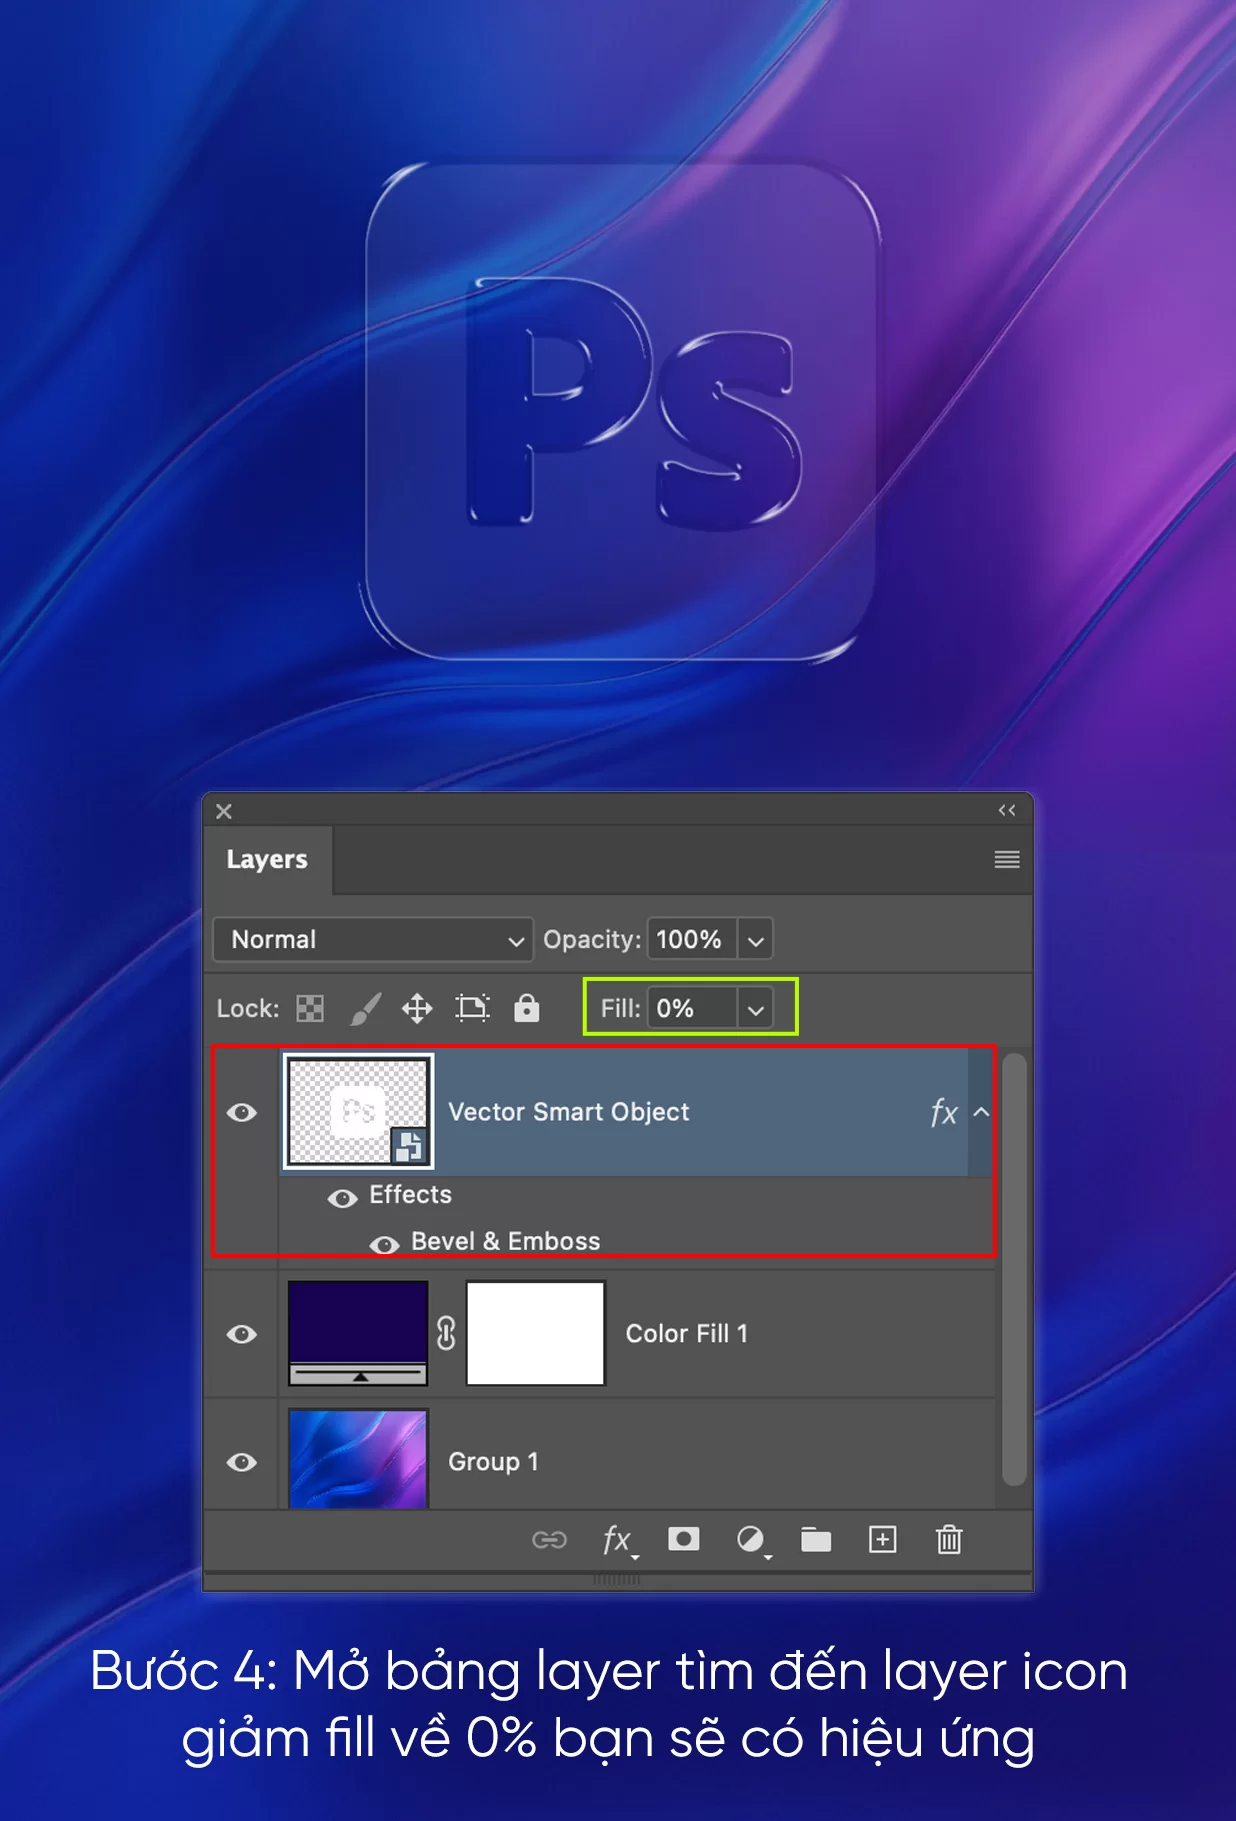Click the prevent artboard auto-nesting lock icon
Viewport: 1236px width, 1821px height.
click(x=472, y=1008)
